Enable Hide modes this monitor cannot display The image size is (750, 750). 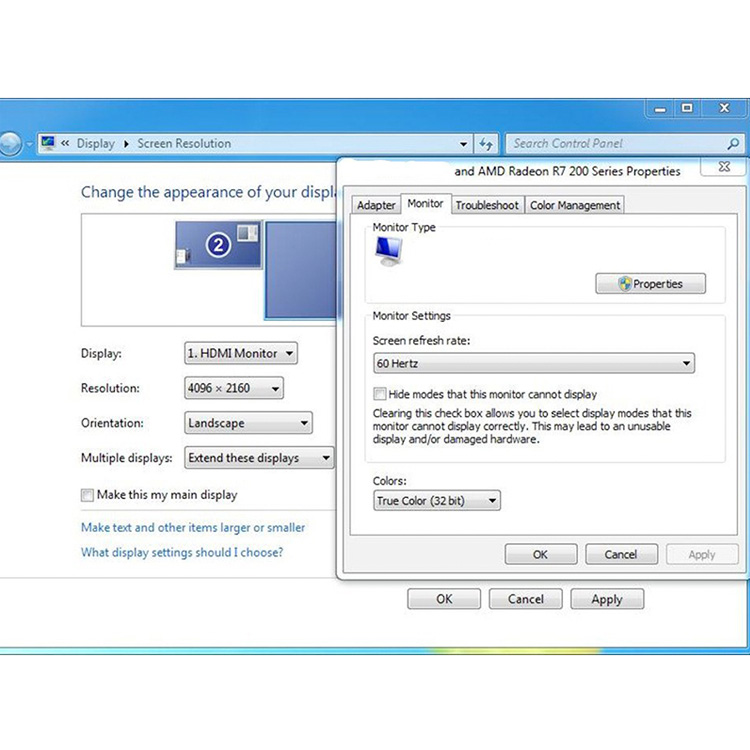tap(380, 394)
